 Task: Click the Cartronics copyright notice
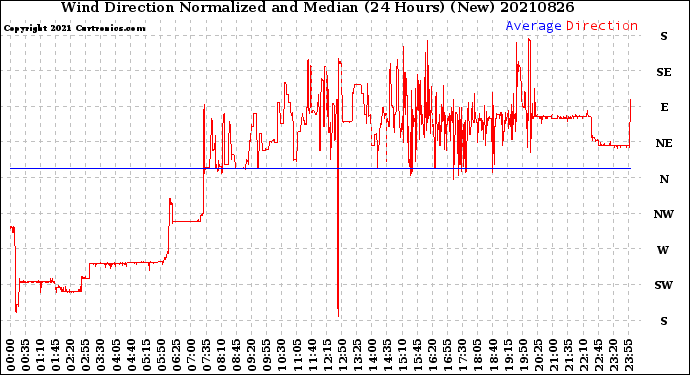[x=74, y=29]
